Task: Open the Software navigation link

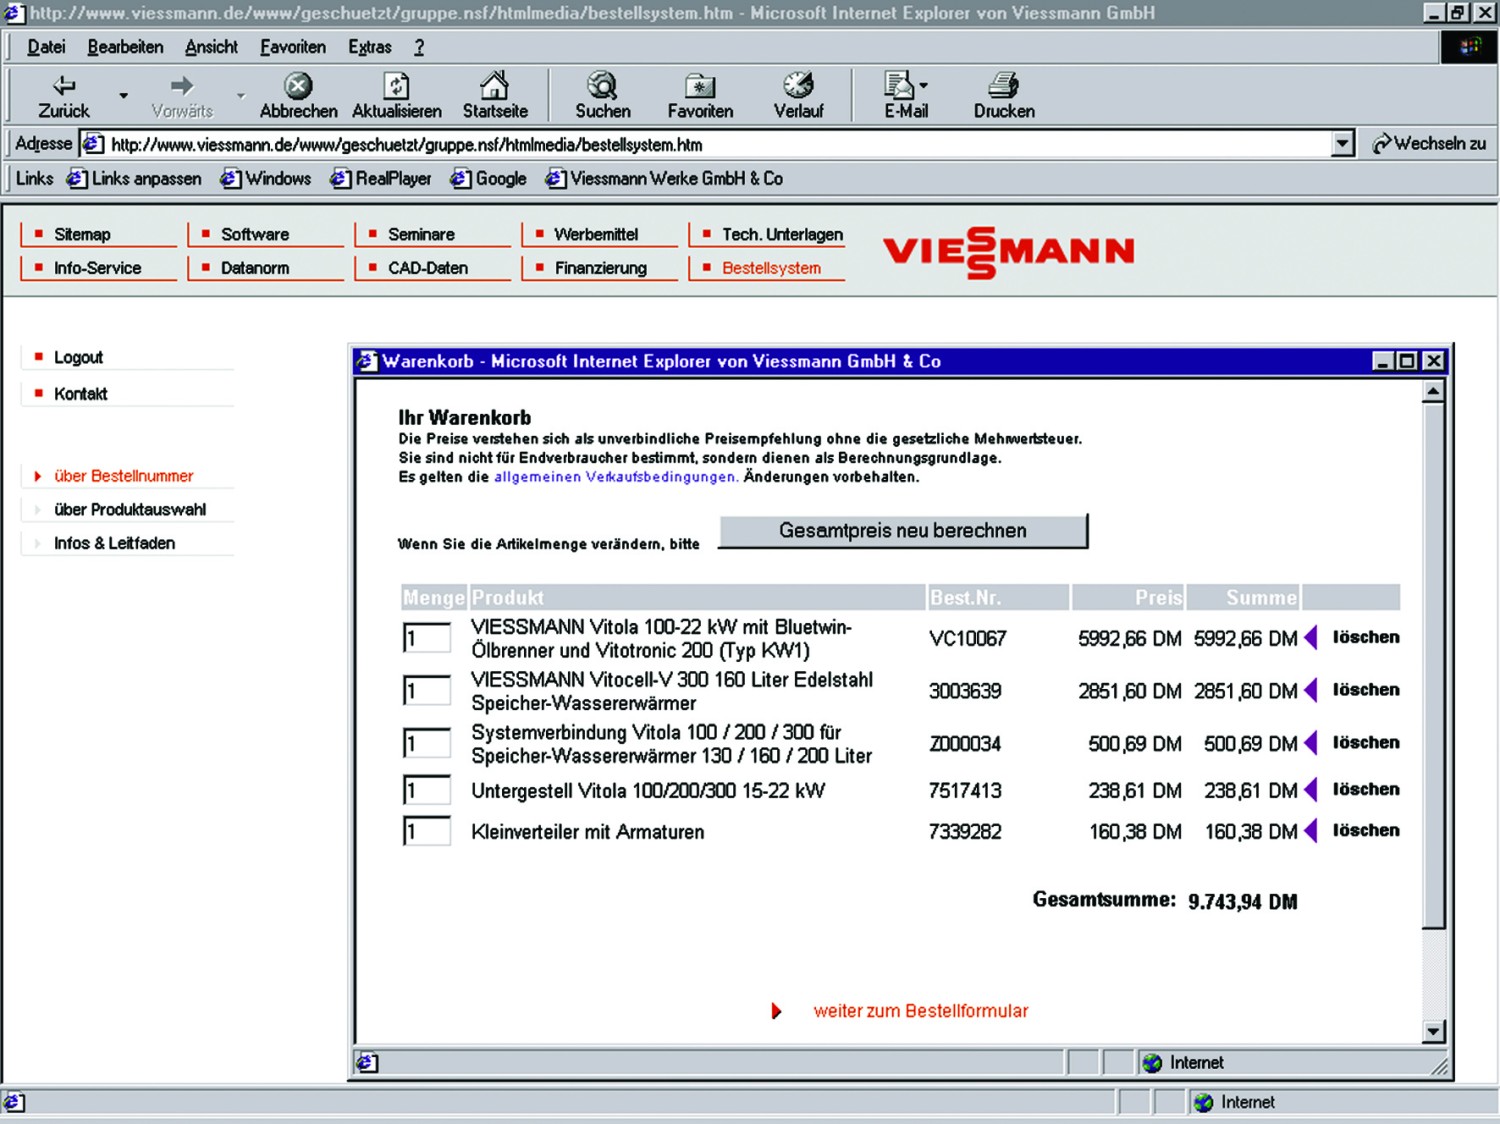Action: click(x=254, y=234)
